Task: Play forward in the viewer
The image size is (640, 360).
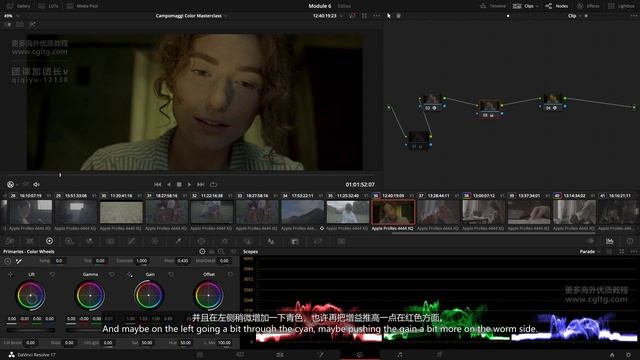Action: pyautogui.click(x=189, y=184)
